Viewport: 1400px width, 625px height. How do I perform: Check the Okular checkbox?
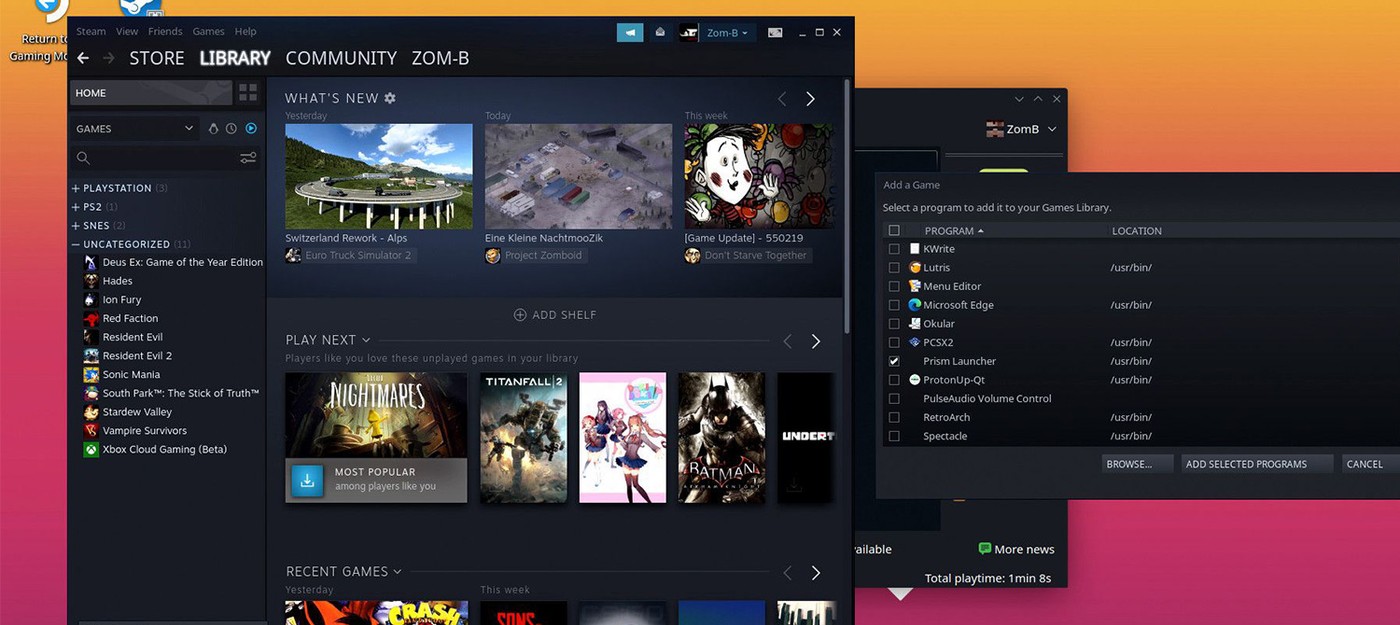pyautogui.click(x=894, y=324)
